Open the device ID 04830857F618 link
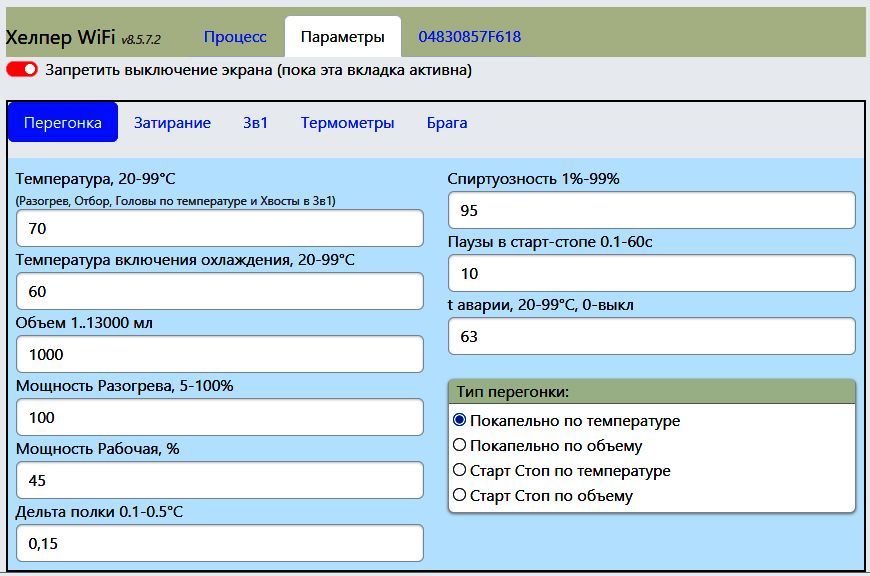 click(x=469, y=37)
